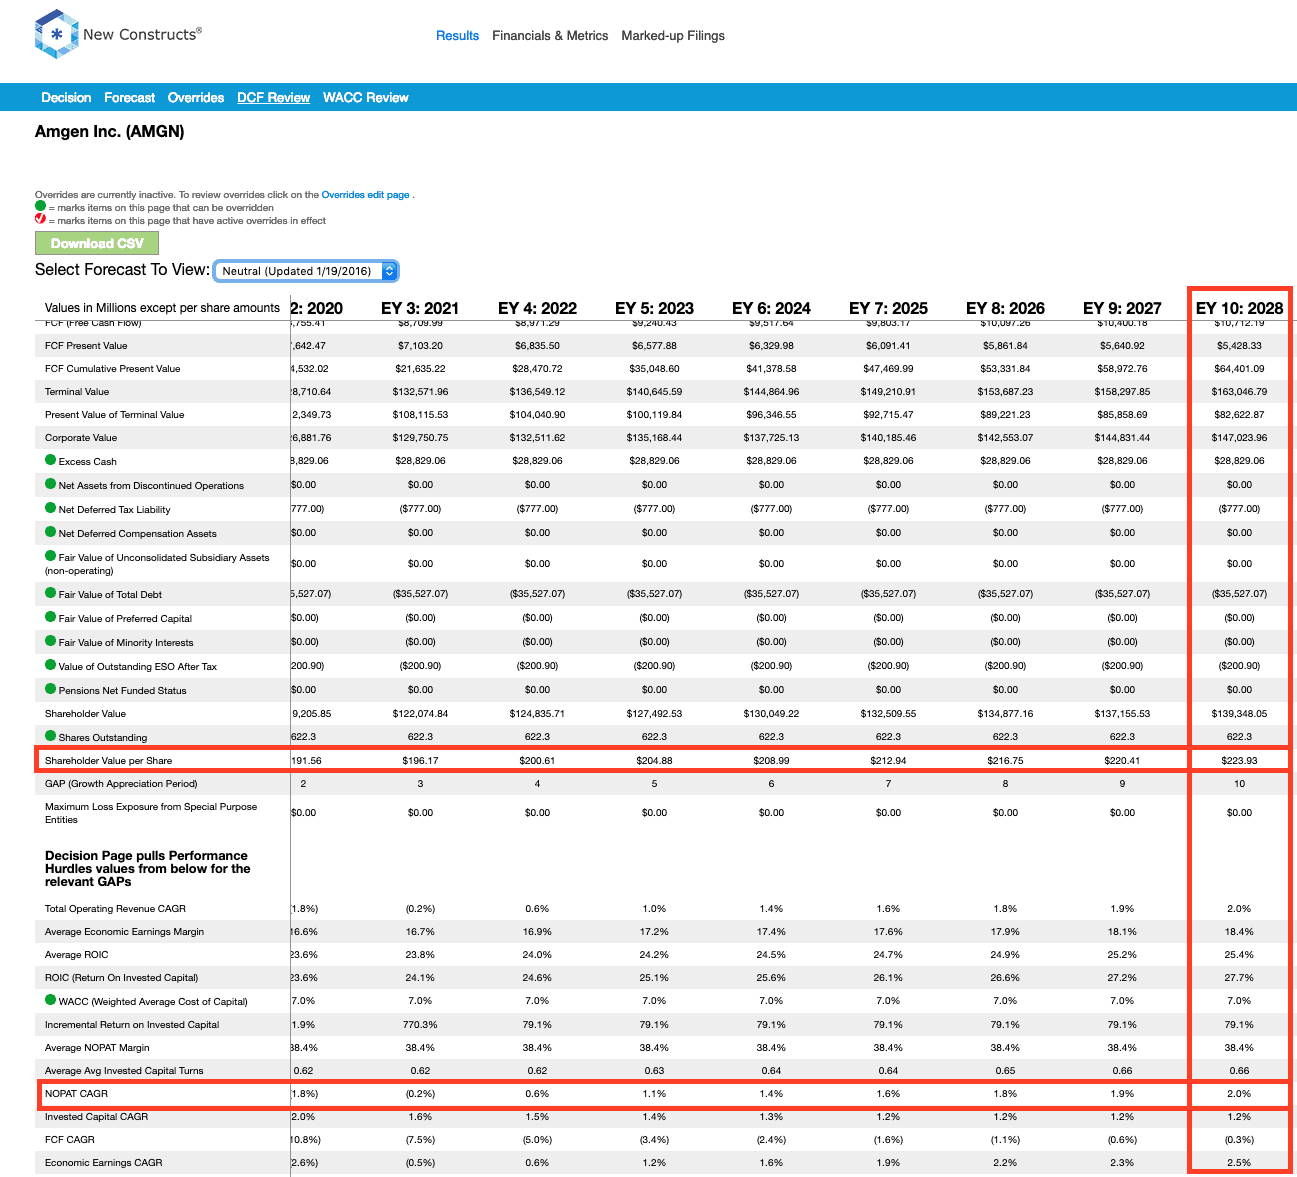Click the Amgen Inc. (AMGN) heading
This screenshot has width=1297, height=1177.
109,131
